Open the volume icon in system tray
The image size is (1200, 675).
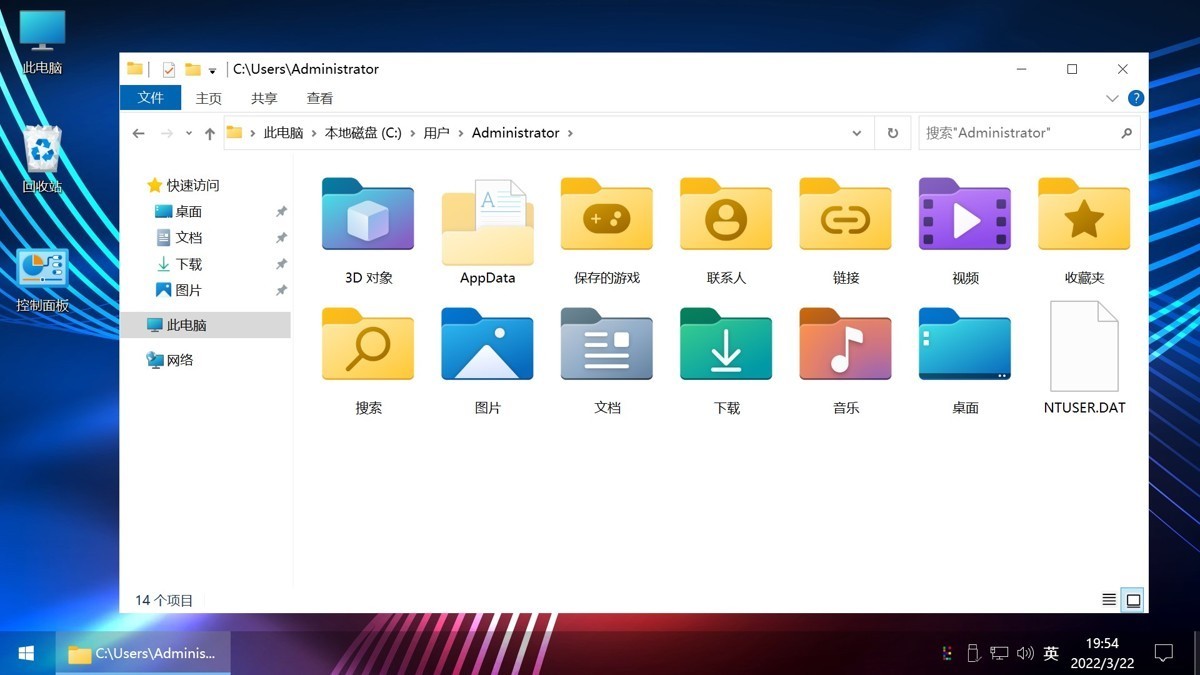pos(1025,652)
